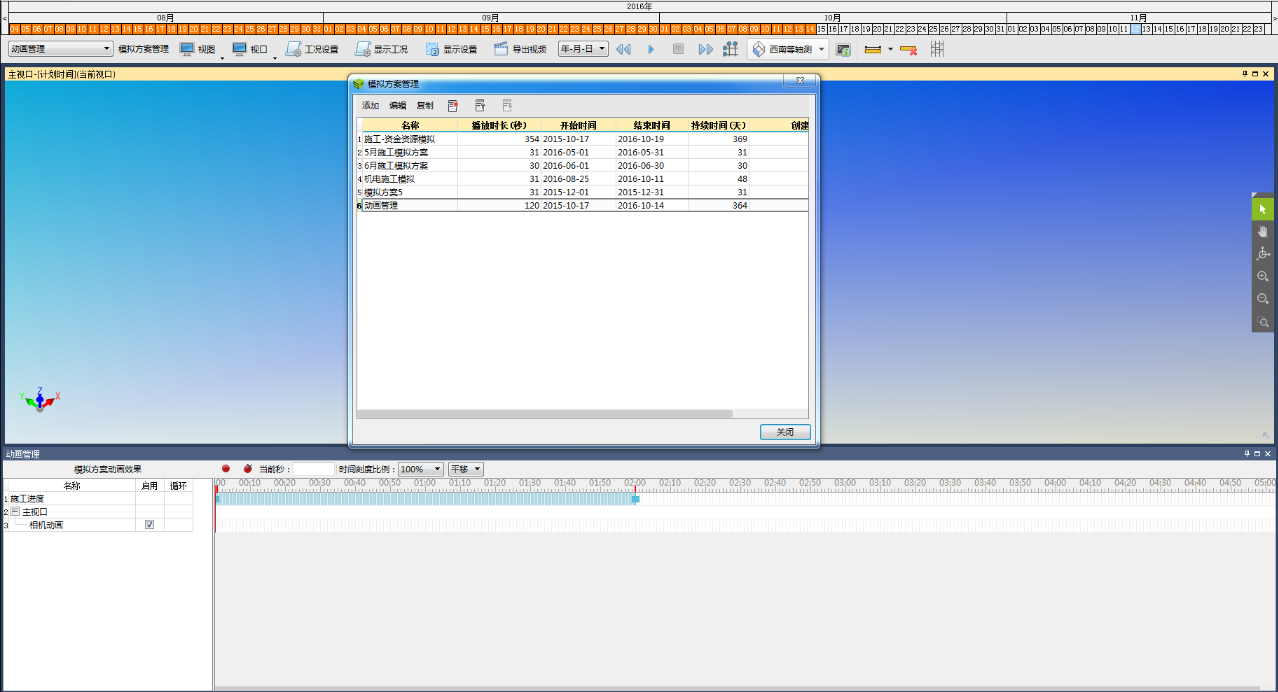Select the pan hand tool in viewport
The image size is (1278, 692).
click(1263, 231)
